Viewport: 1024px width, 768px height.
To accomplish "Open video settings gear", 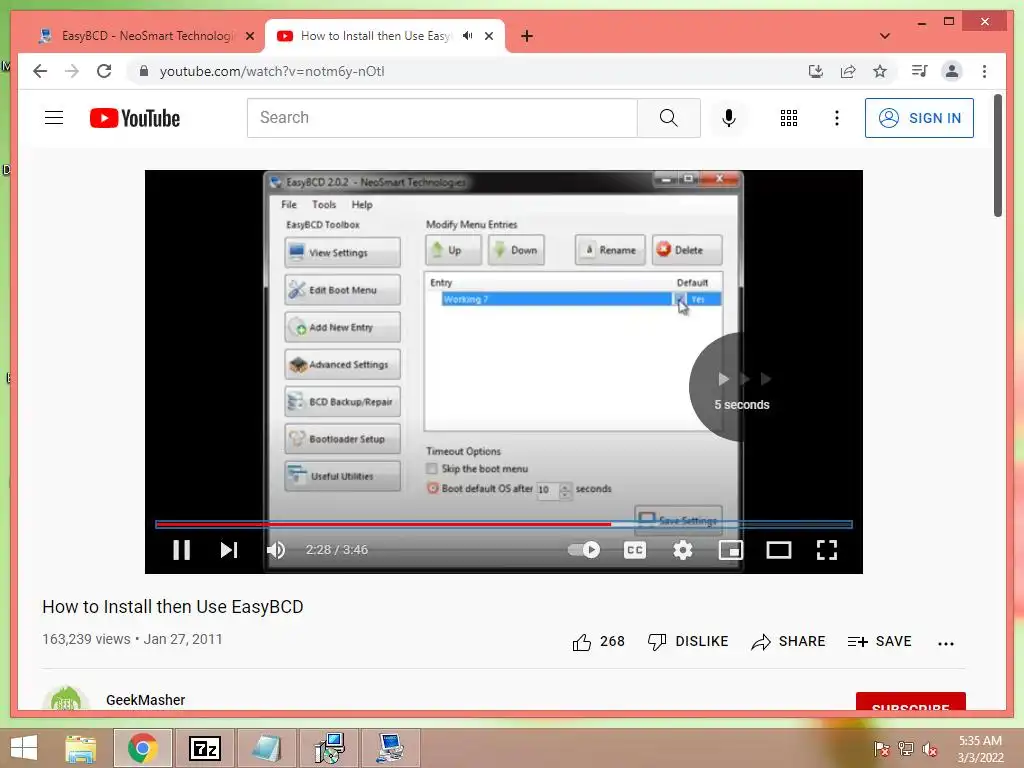I will [682, 550].
